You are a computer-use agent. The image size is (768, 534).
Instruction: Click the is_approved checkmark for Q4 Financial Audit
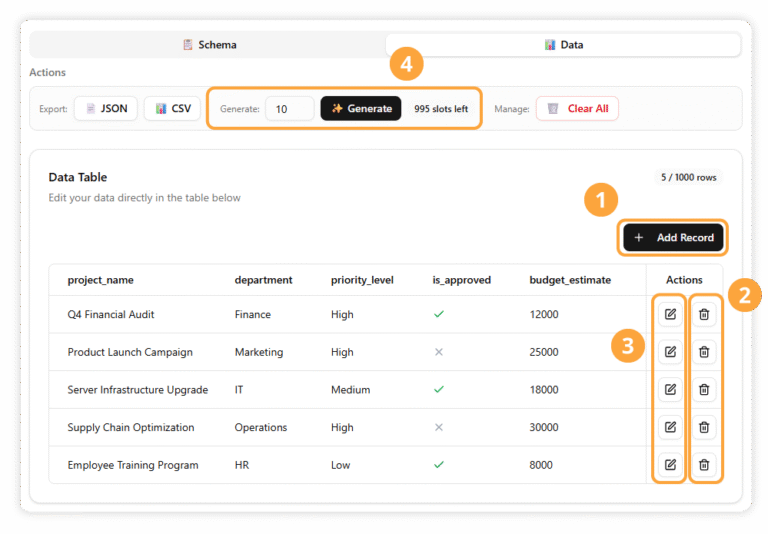[x=438, y=314]
